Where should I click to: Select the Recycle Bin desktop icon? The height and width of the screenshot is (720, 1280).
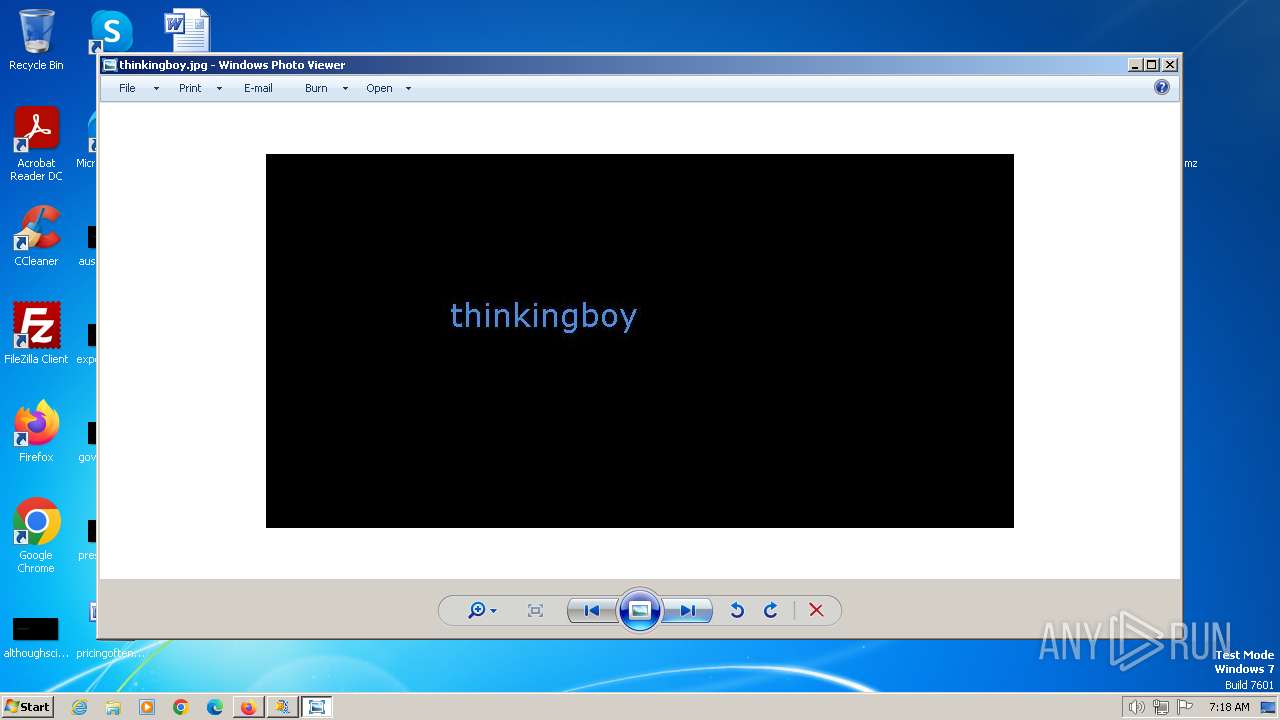36,40
